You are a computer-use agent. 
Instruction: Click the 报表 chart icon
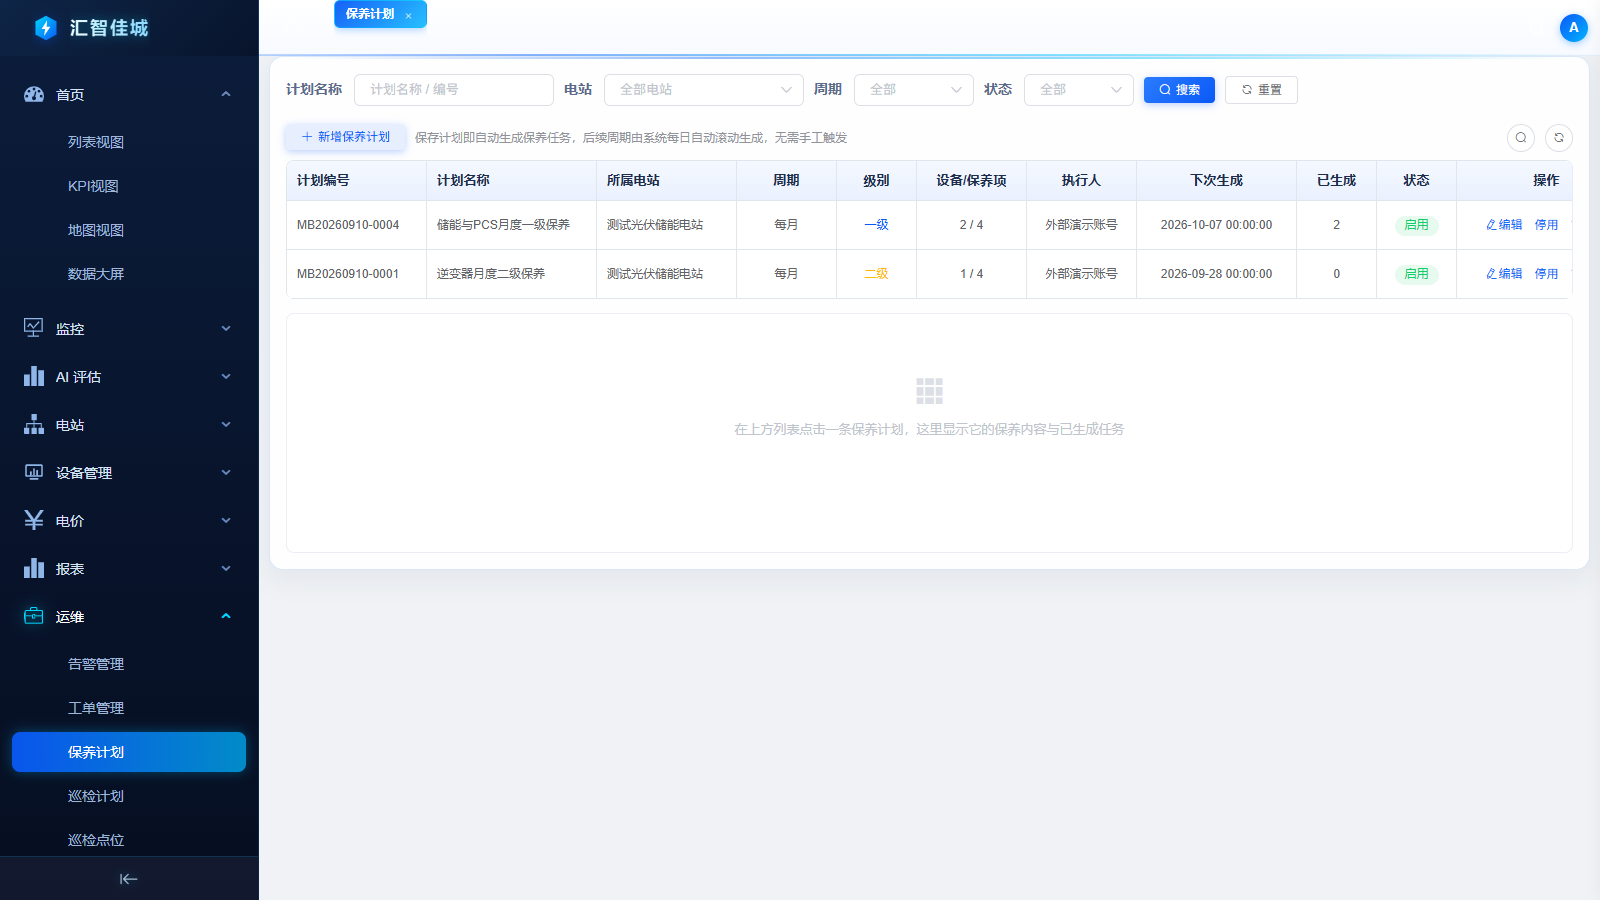[x=34, y=568]
